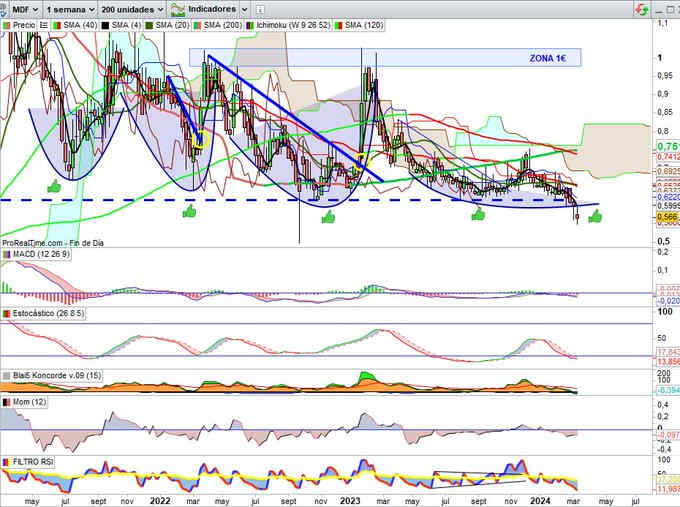680x507 pixels.
Task: Click 'ProRealTime.com - Fin de Día' text
Action: (53, 243)
